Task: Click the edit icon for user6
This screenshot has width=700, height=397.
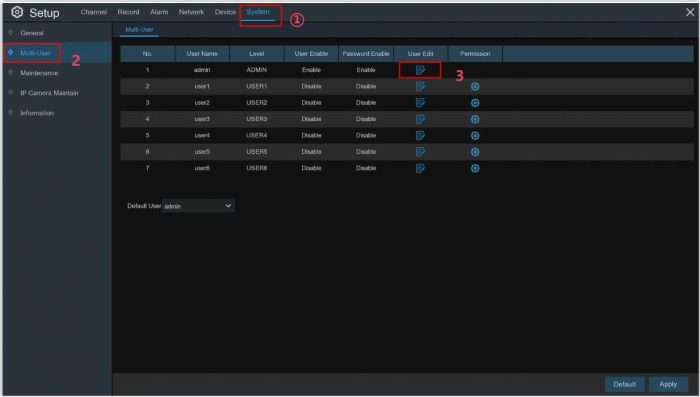Action: [x=420, y=168]
